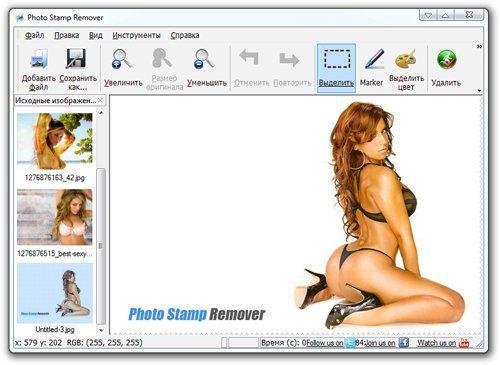Image resolution: width=500 pixels, height=365 pixels.
Task: Close the Photo Stamp Remover window
Action: [468, 15]
